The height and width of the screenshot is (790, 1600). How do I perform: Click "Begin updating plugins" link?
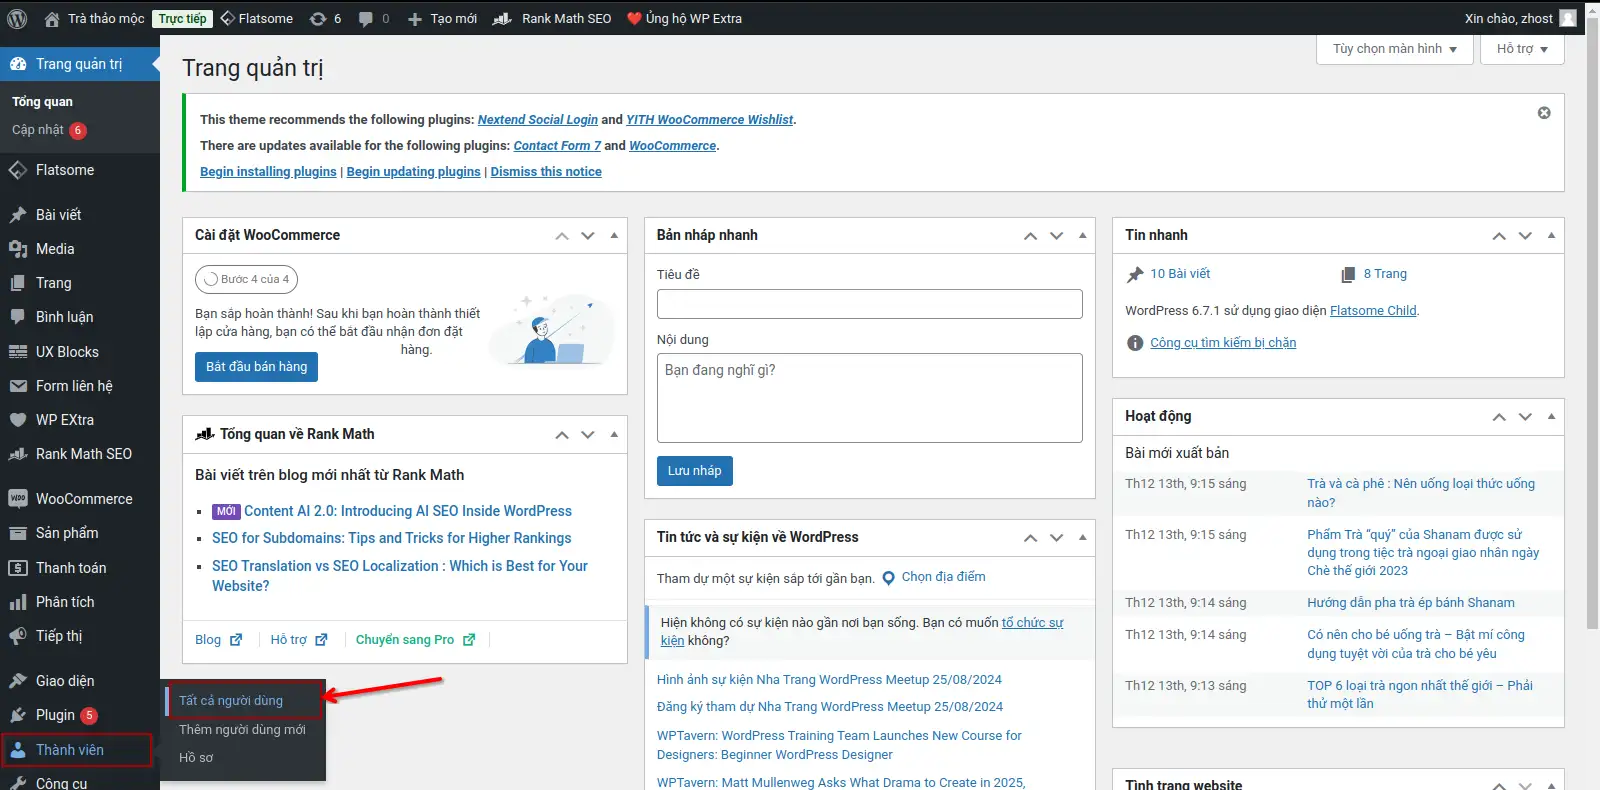[x=413, y=172]
